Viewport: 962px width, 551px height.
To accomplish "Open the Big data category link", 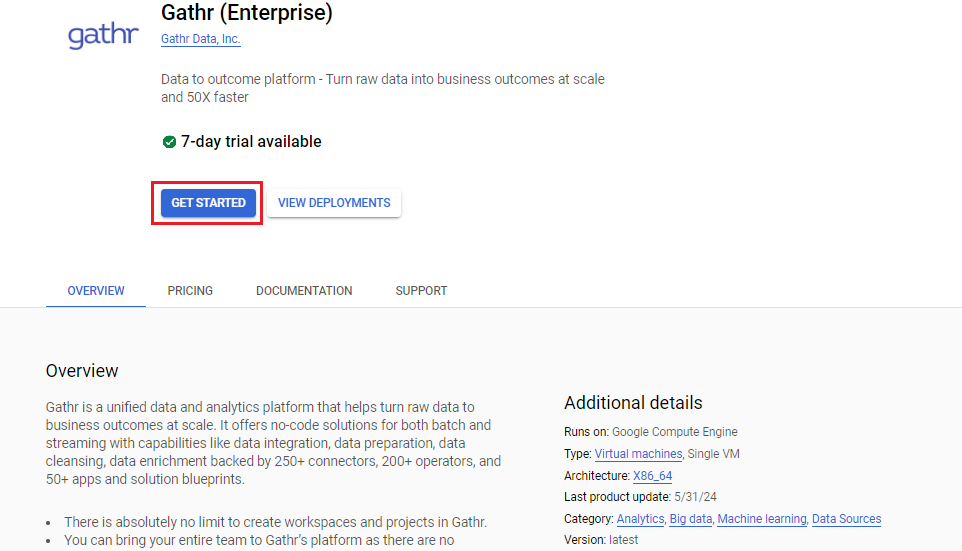I will pyautogui.click(x=691, y=519).
